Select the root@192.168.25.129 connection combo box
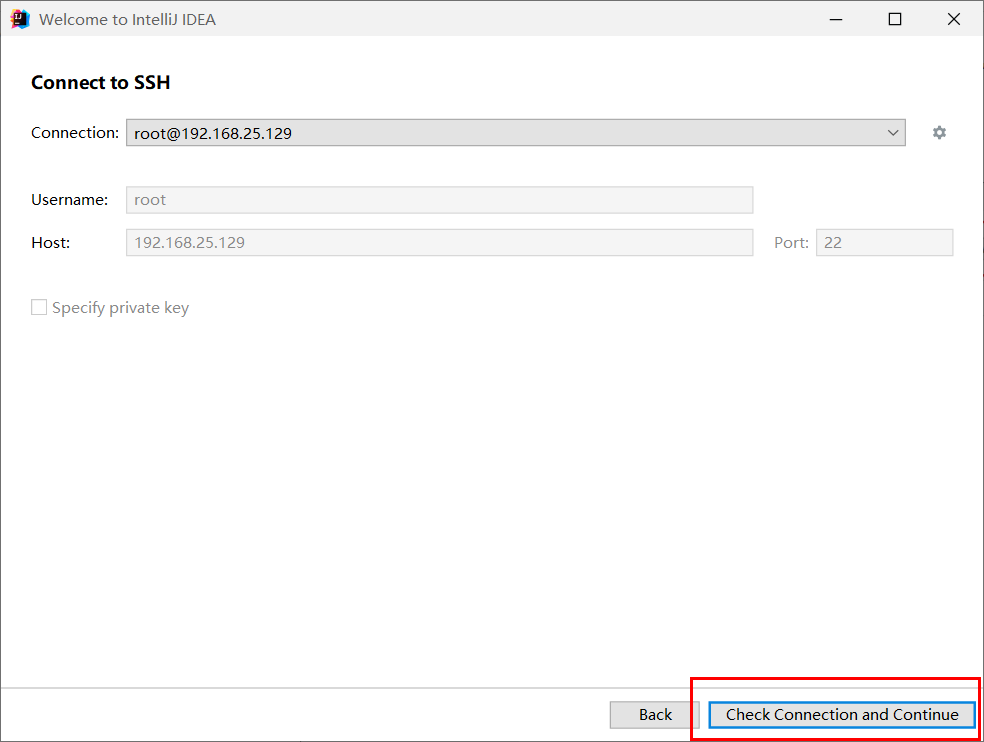The height and width of the screenshot is (742, 984). pyautogui.click(x=515, y=133)
